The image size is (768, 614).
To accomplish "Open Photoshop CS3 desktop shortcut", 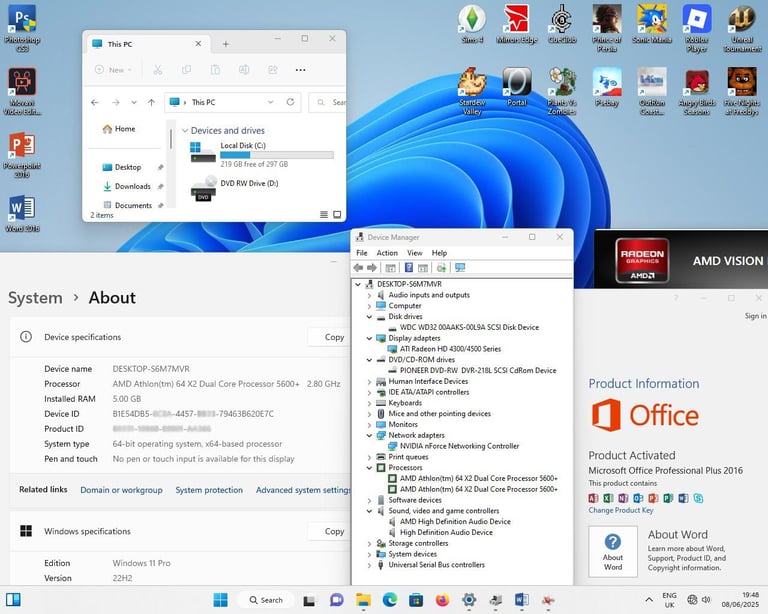I will [x=22, y=27].
